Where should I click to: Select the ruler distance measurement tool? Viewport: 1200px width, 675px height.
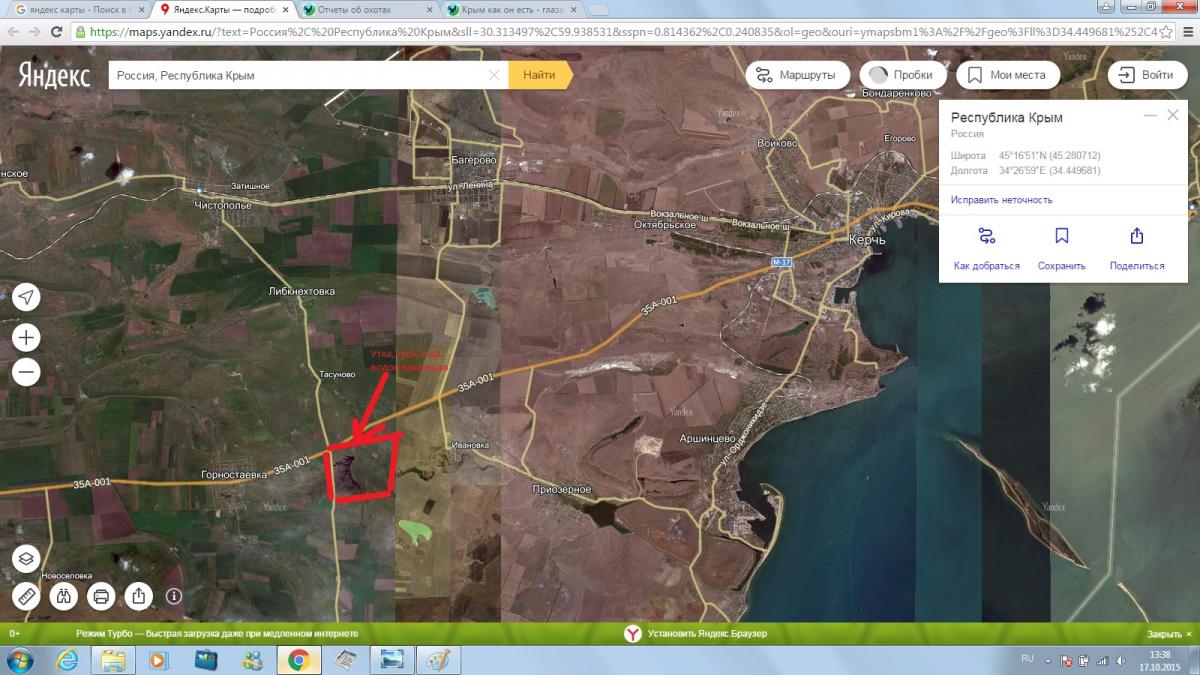tap(27, 597)
